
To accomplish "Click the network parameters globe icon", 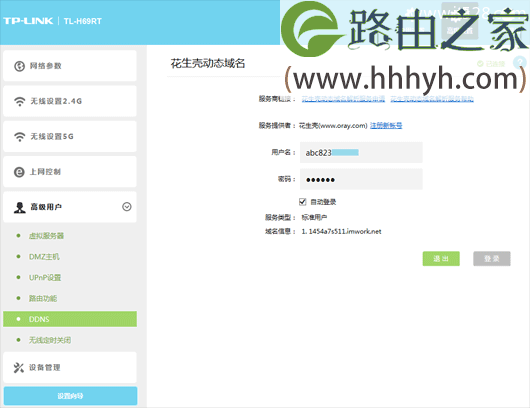I will coord(19,66).
